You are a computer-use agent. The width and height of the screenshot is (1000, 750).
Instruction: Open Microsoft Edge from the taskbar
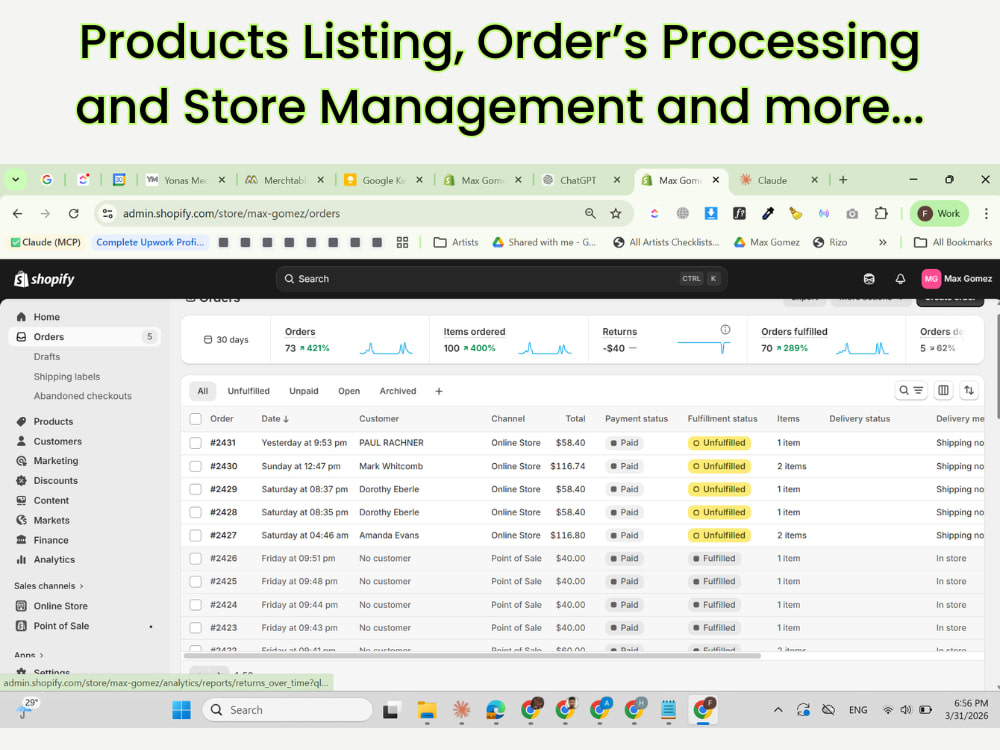pyautogui.click(x=496, y=710)
